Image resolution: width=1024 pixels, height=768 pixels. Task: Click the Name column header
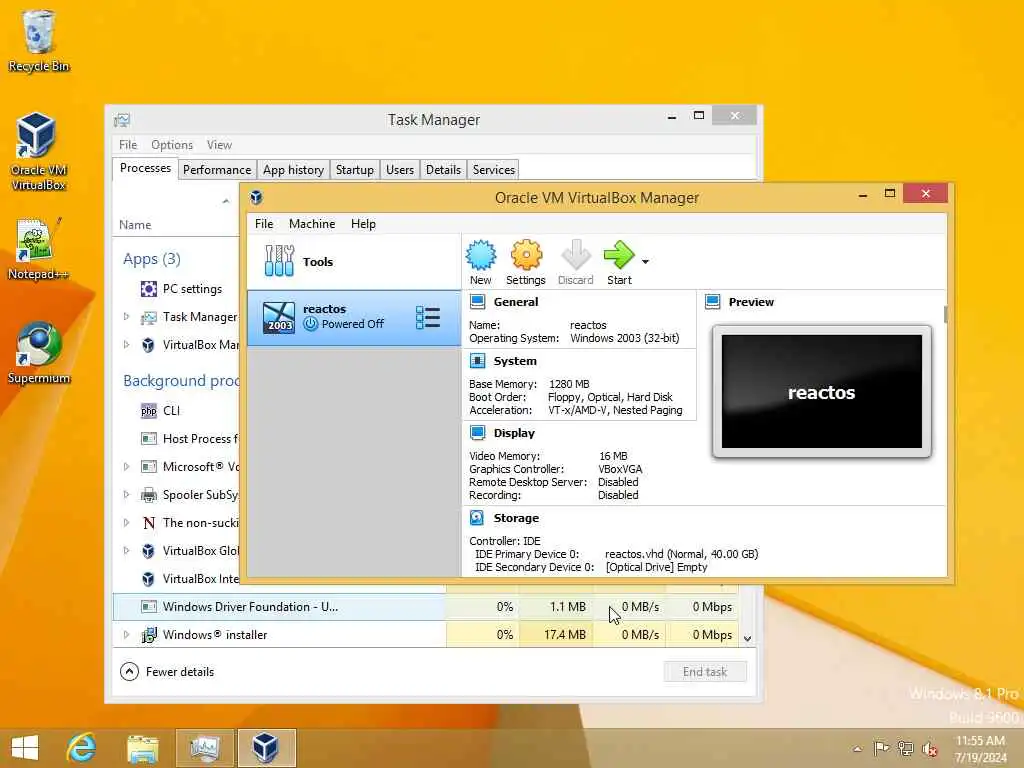click(135, 225)
